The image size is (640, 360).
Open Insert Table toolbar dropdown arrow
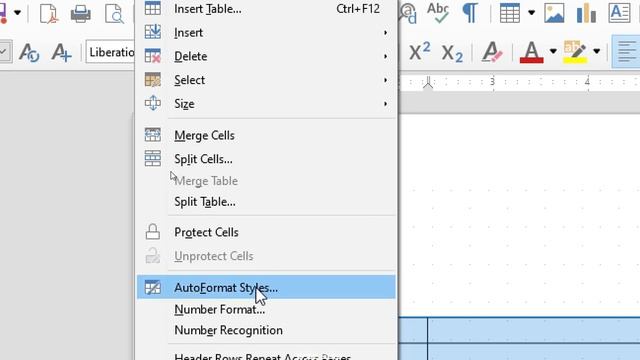[531, 13]
